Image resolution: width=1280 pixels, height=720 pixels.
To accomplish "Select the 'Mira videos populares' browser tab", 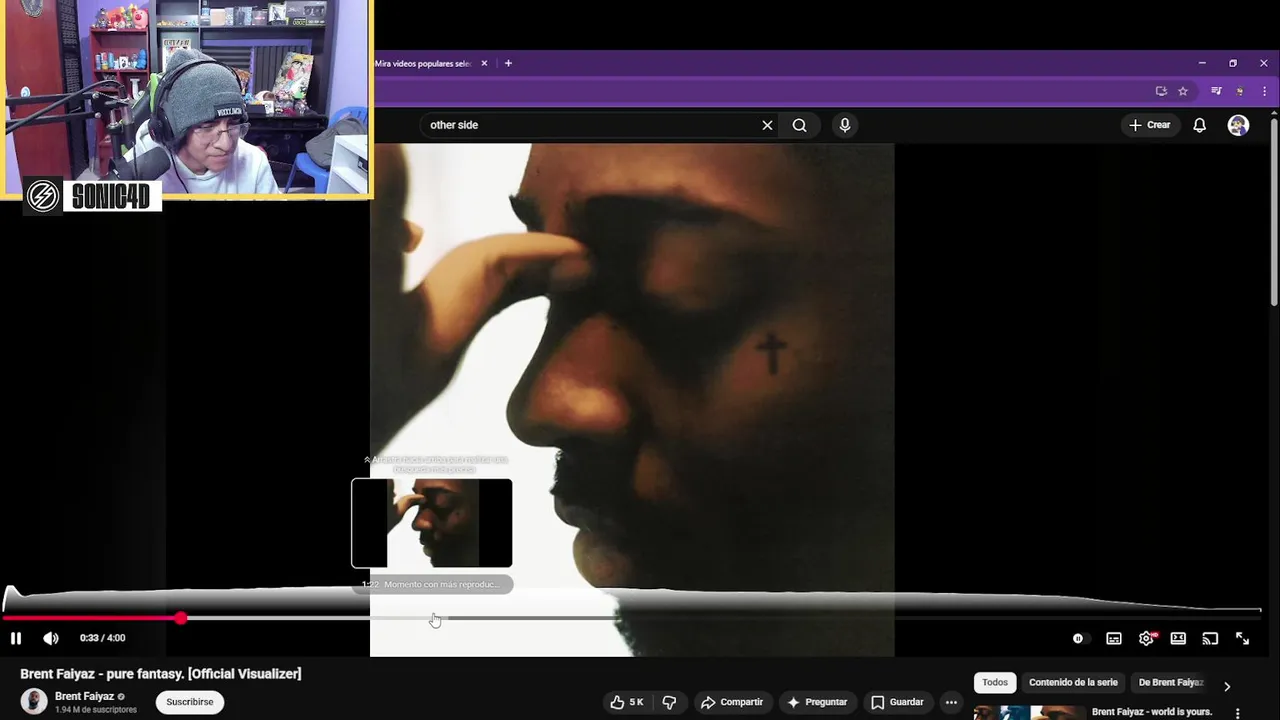I will (x=423, y=63).
